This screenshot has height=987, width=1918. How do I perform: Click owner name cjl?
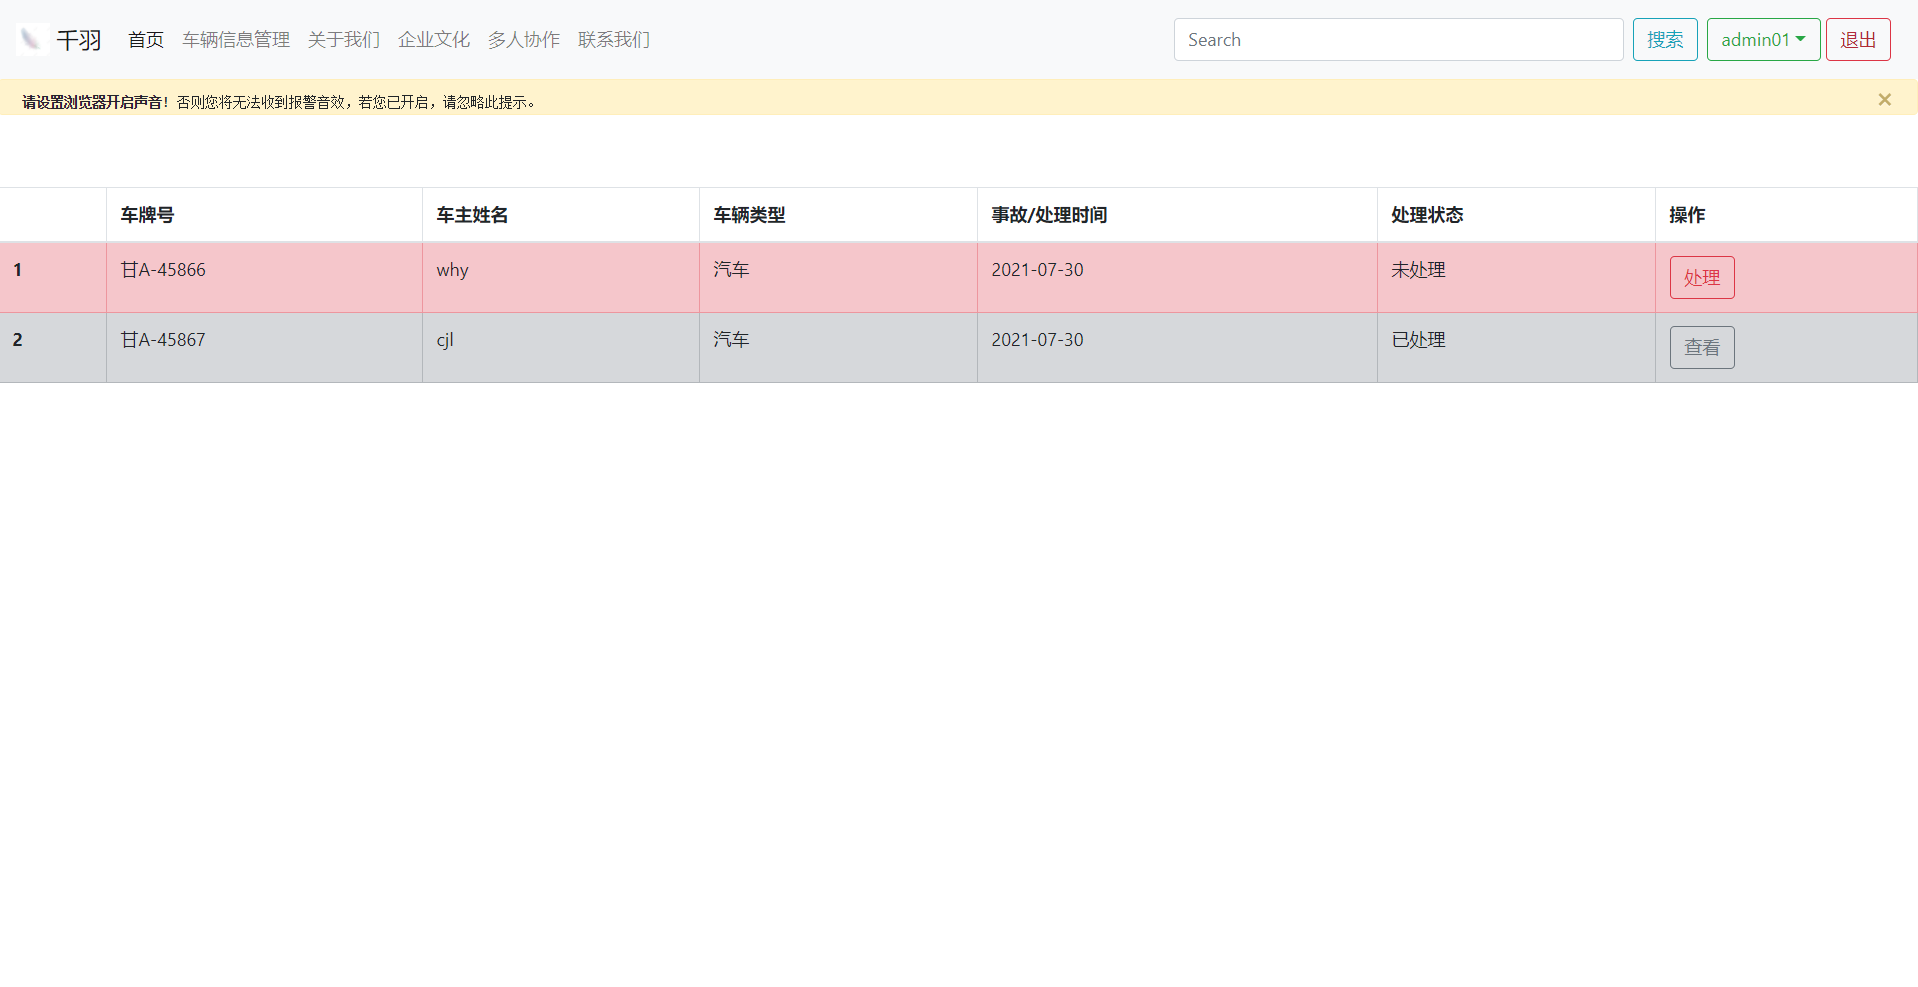[x=445, y=340]
